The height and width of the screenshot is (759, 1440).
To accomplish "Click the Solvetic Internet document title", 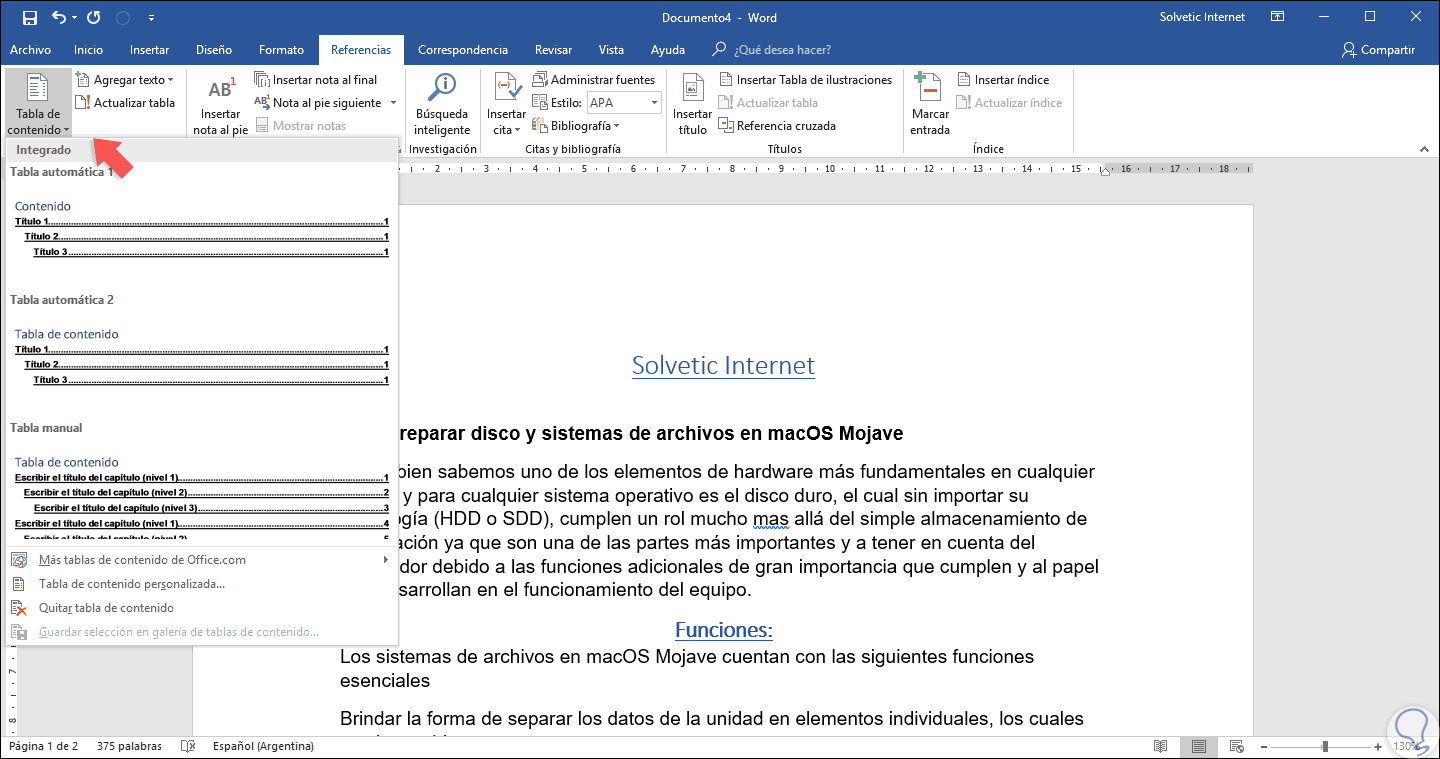I will tap(723, 366).
